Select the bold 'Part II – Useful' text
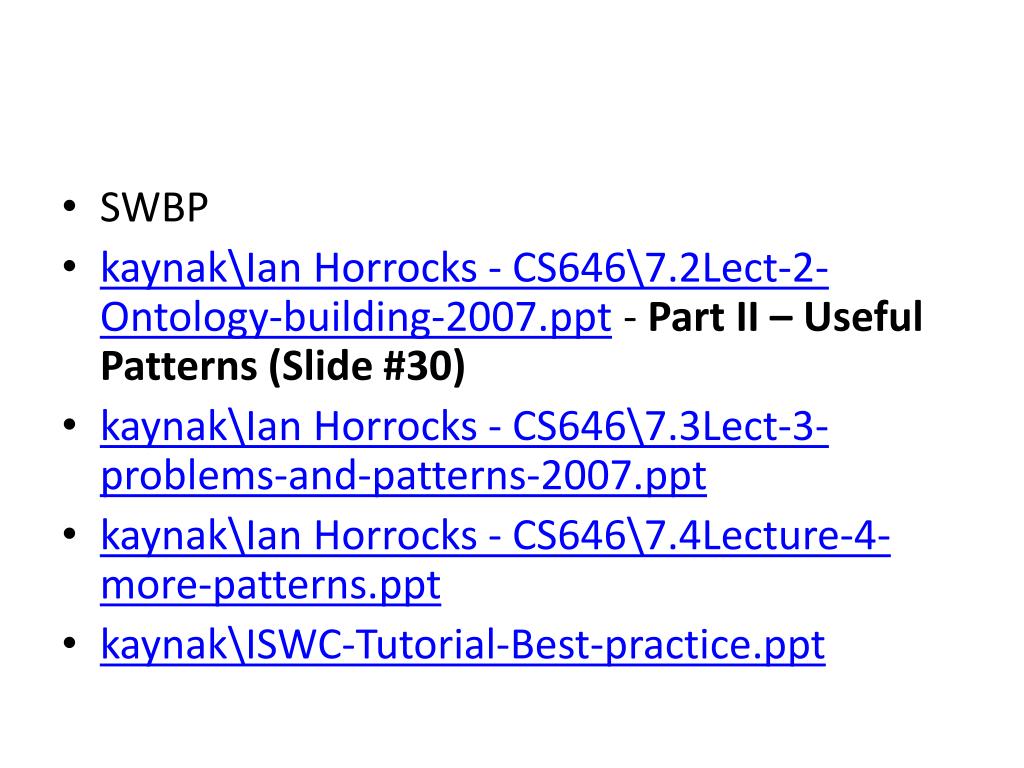1024x768 pixels. (785, 317)
